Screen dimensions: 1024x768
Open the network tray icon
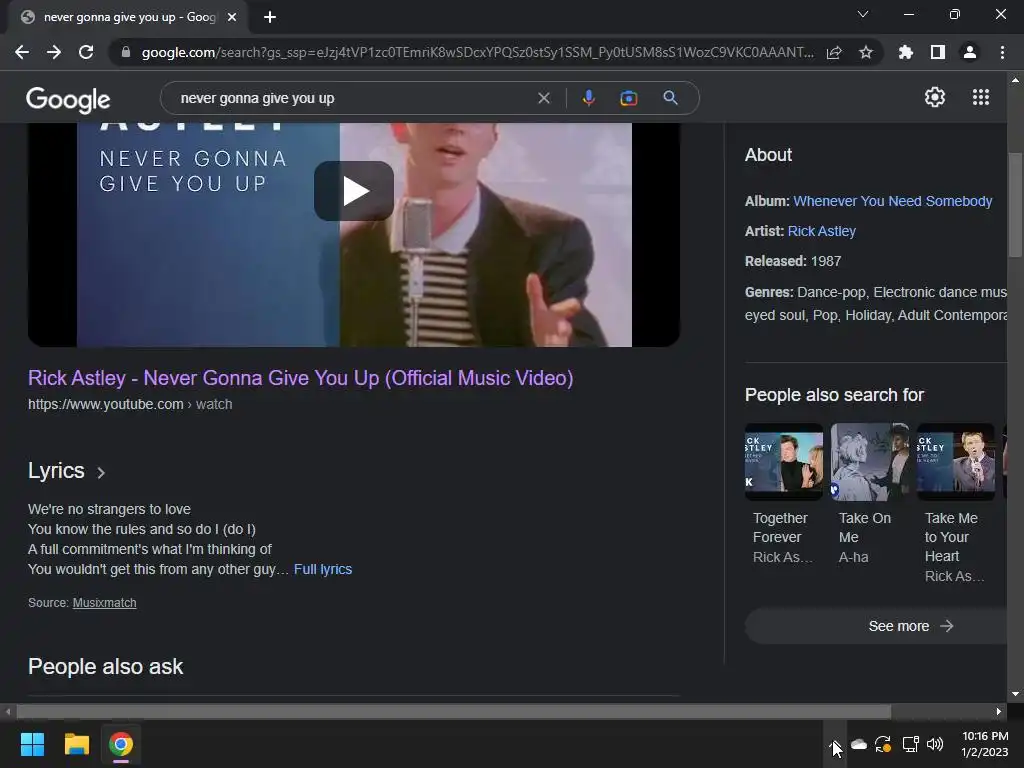(x=910, y=744)
